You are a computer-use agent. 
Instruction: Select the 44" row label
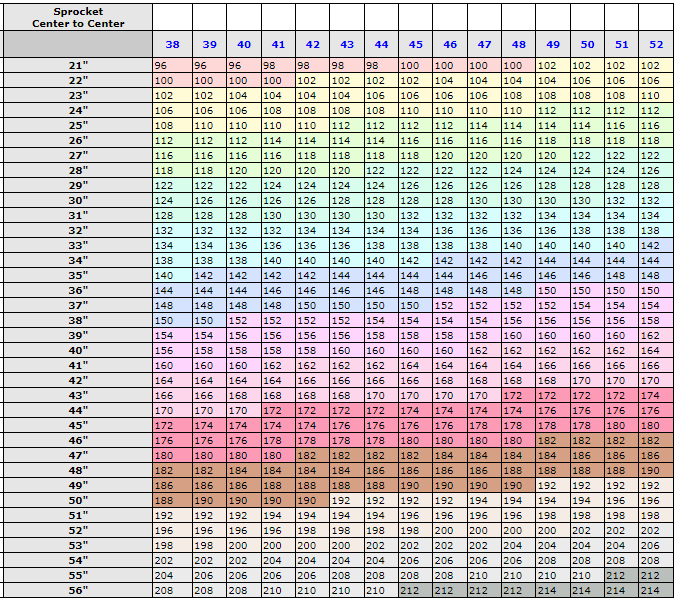78,411
